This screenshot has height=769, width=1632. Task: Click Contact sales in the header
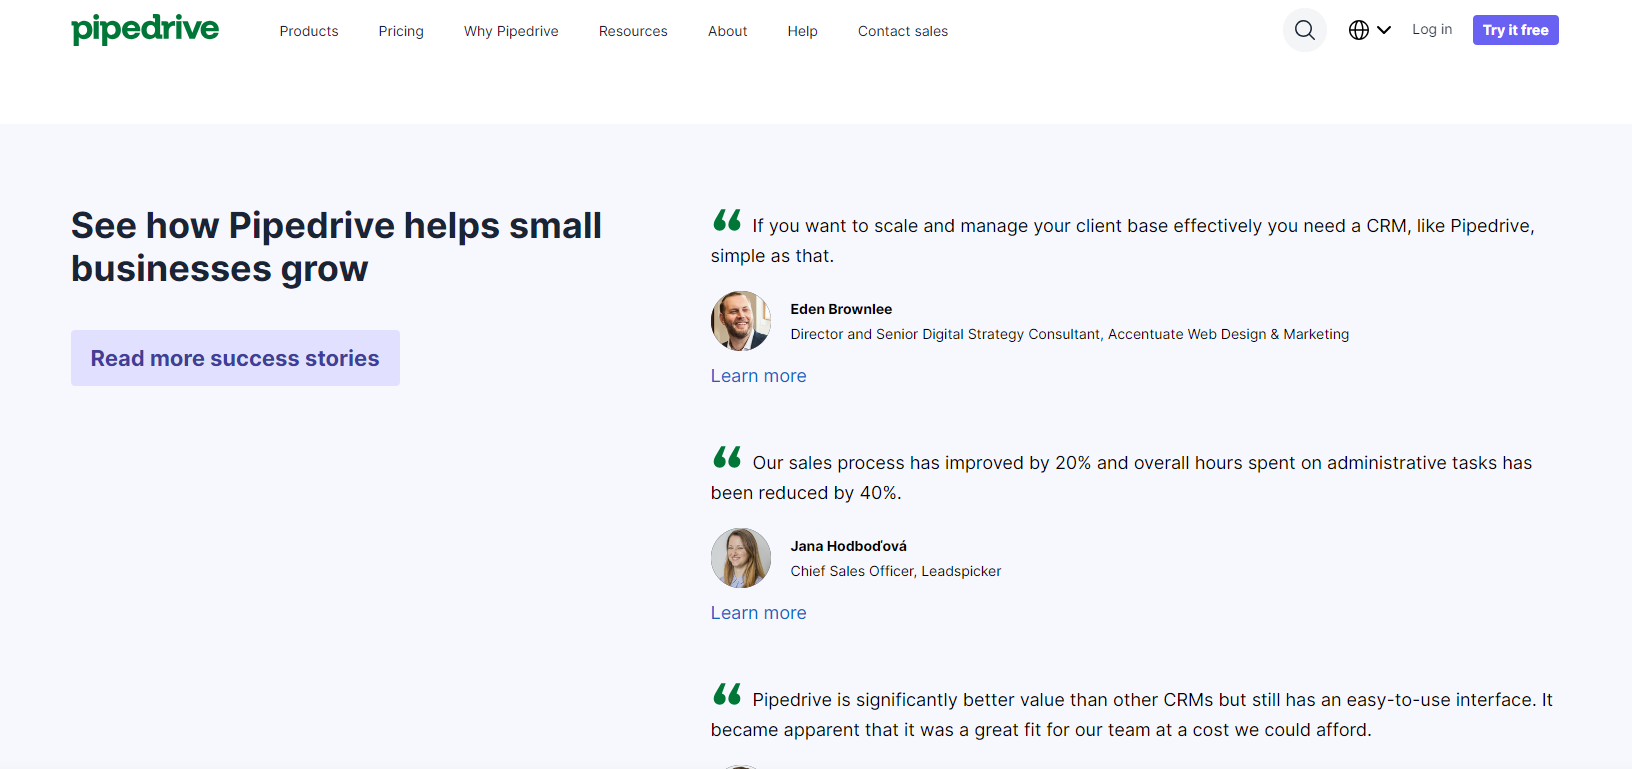point(903,31)
